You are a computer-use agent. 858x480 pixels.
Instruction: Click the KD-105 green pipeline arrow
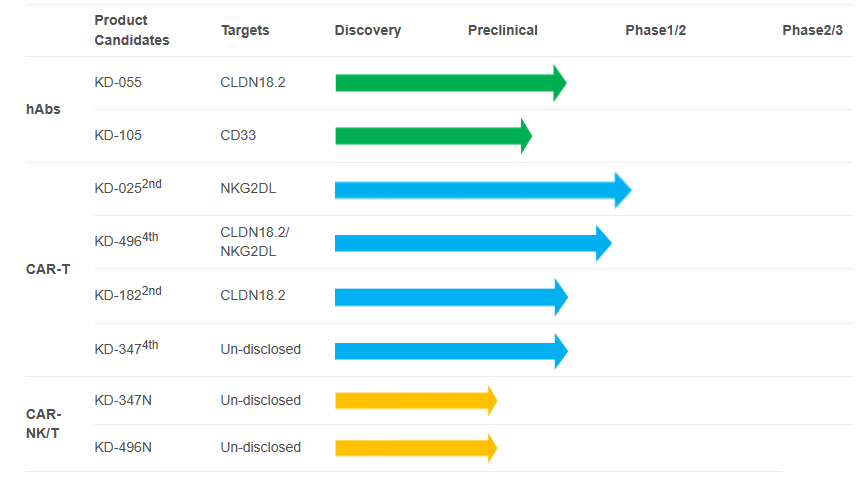coord(432,135)
